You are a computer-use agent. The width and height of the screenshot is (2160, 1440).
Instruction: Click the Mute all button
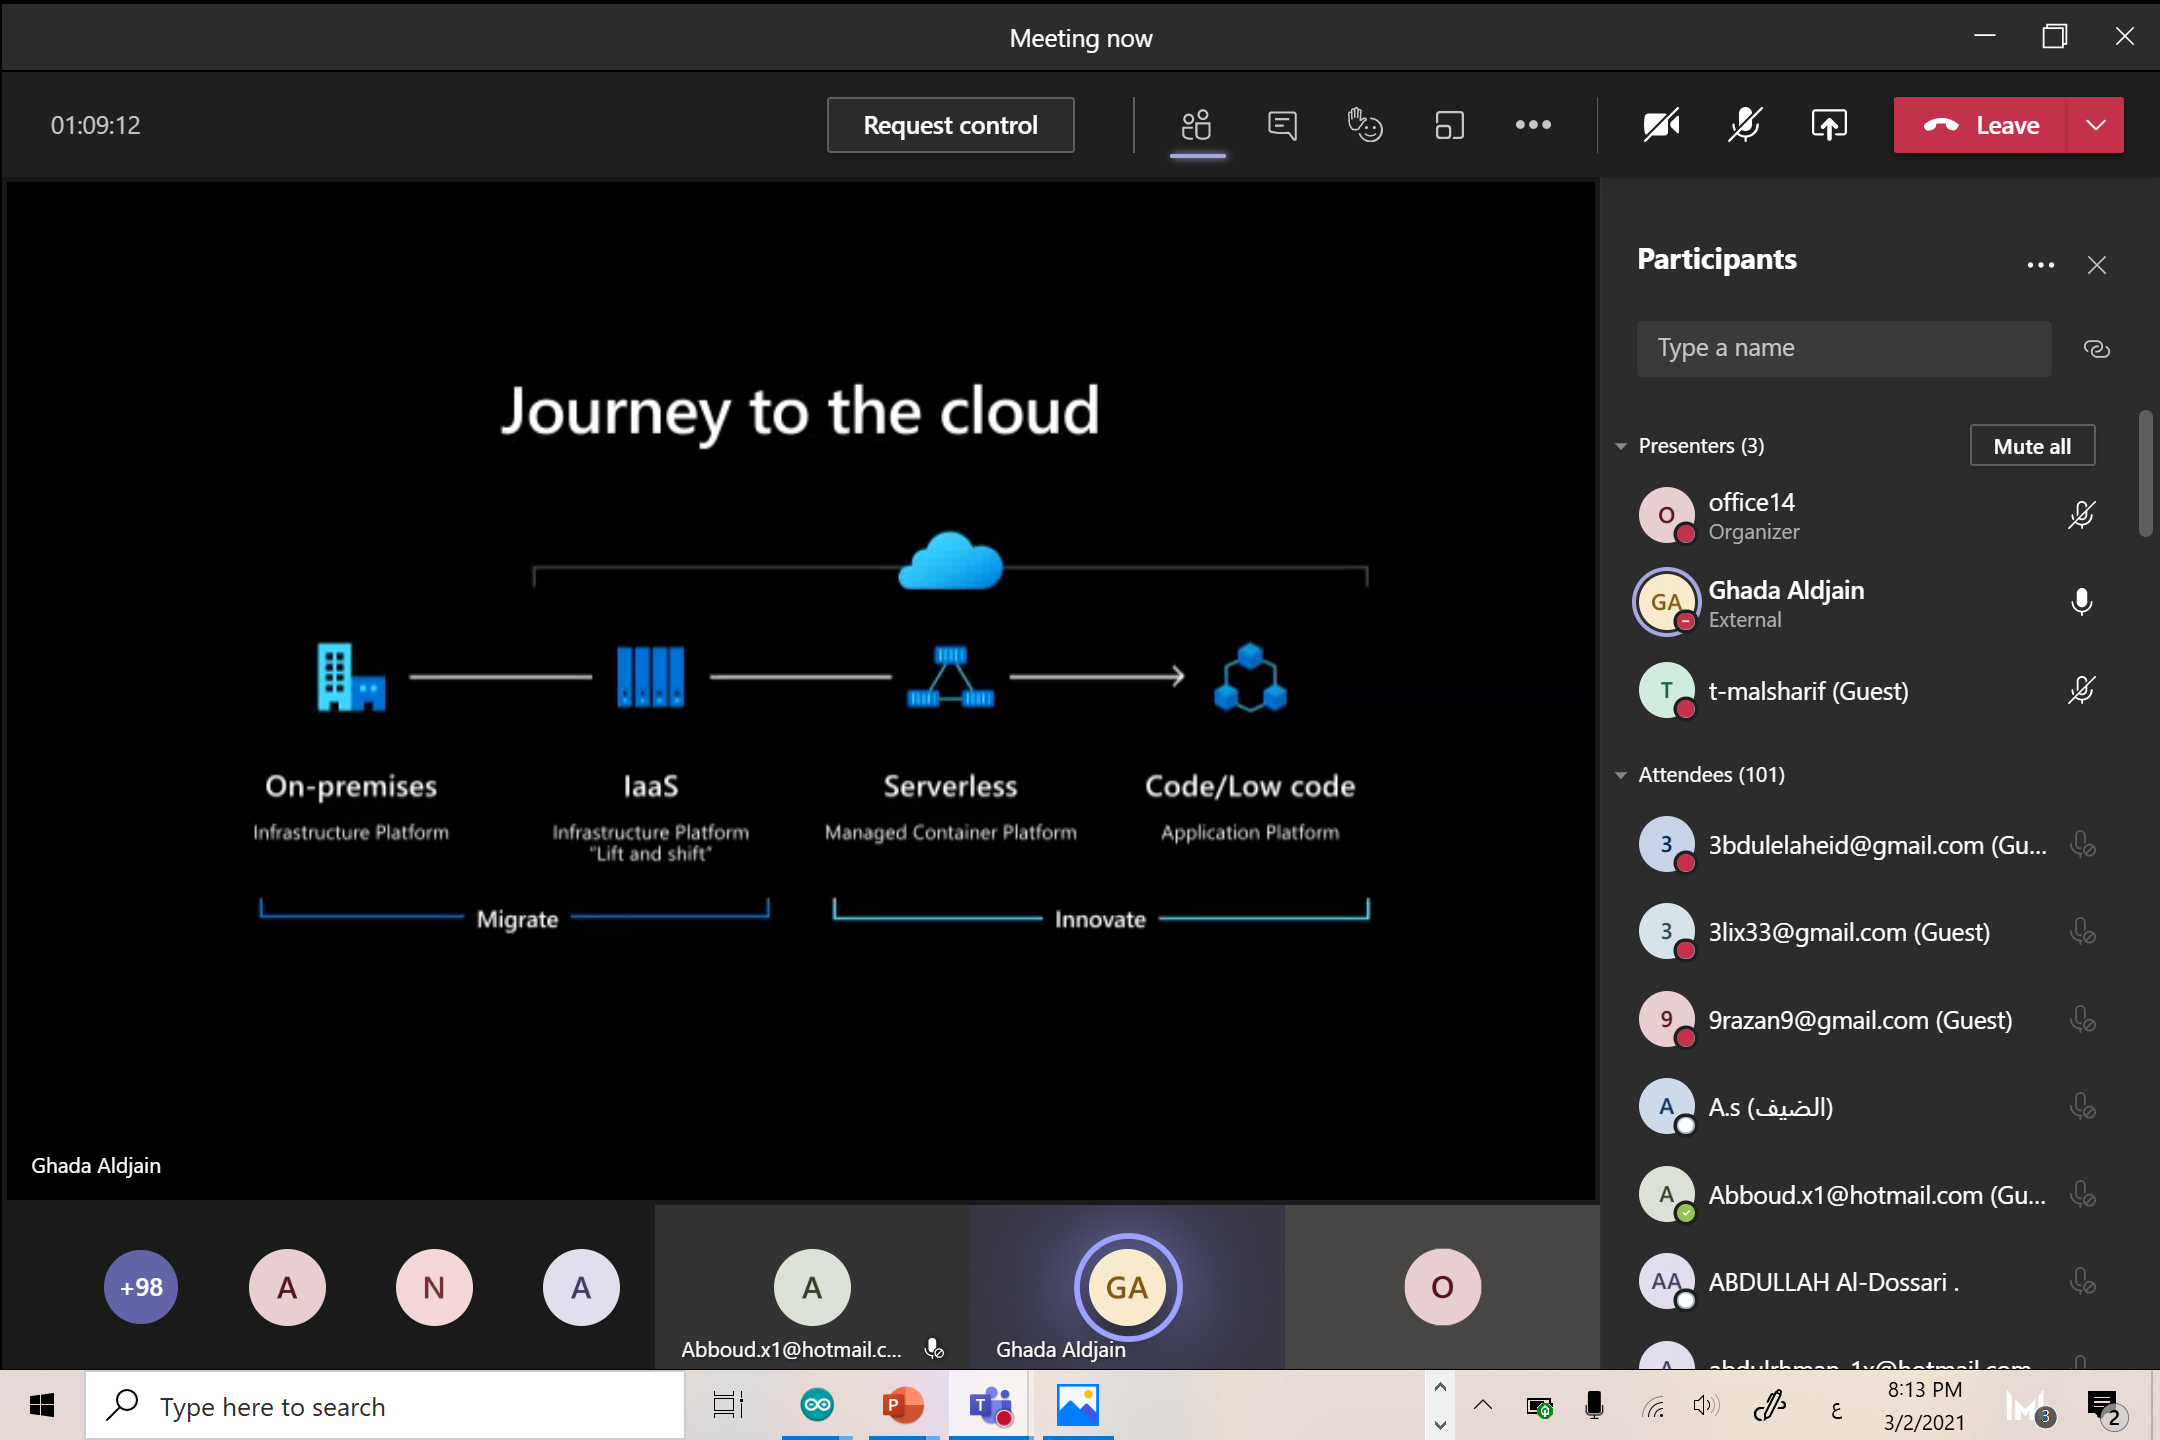point(2031,446)
